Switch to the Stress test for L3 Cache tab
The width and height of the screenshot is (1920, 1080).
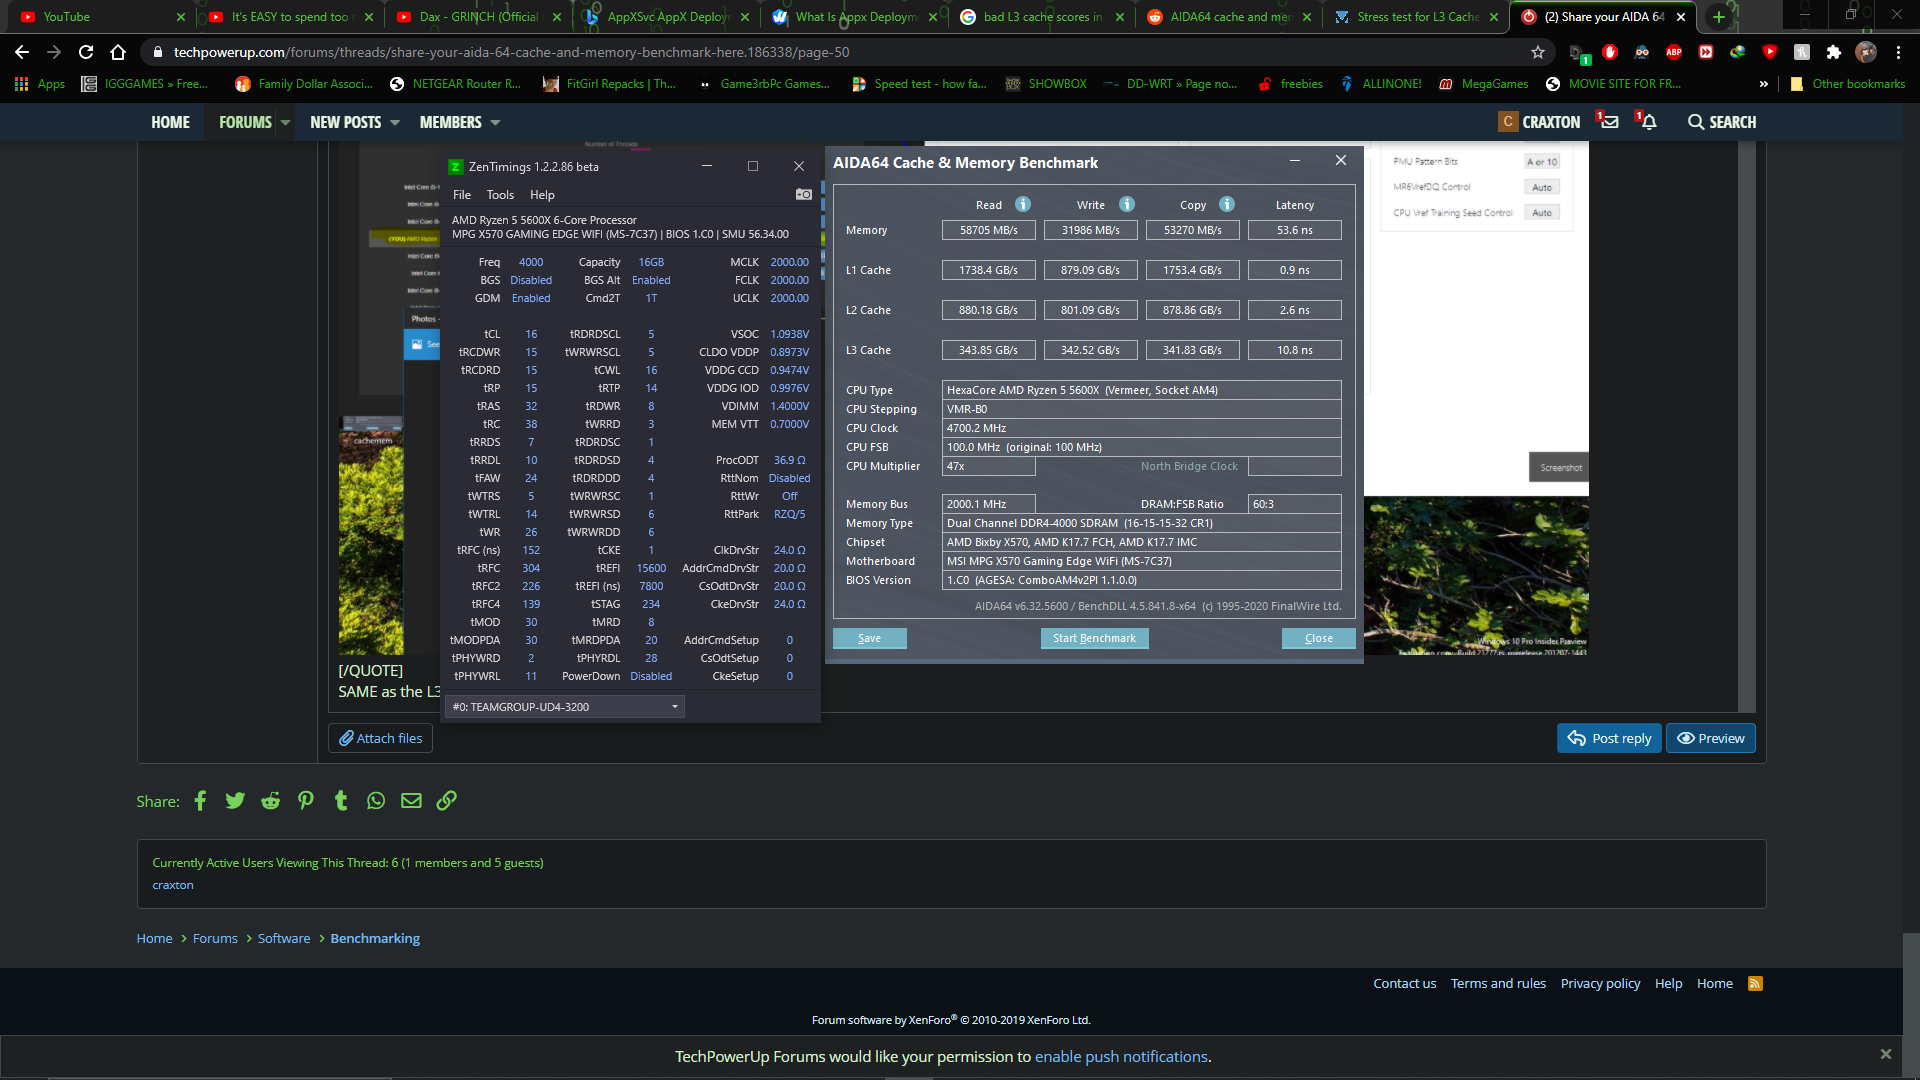tap(1418, 17)
